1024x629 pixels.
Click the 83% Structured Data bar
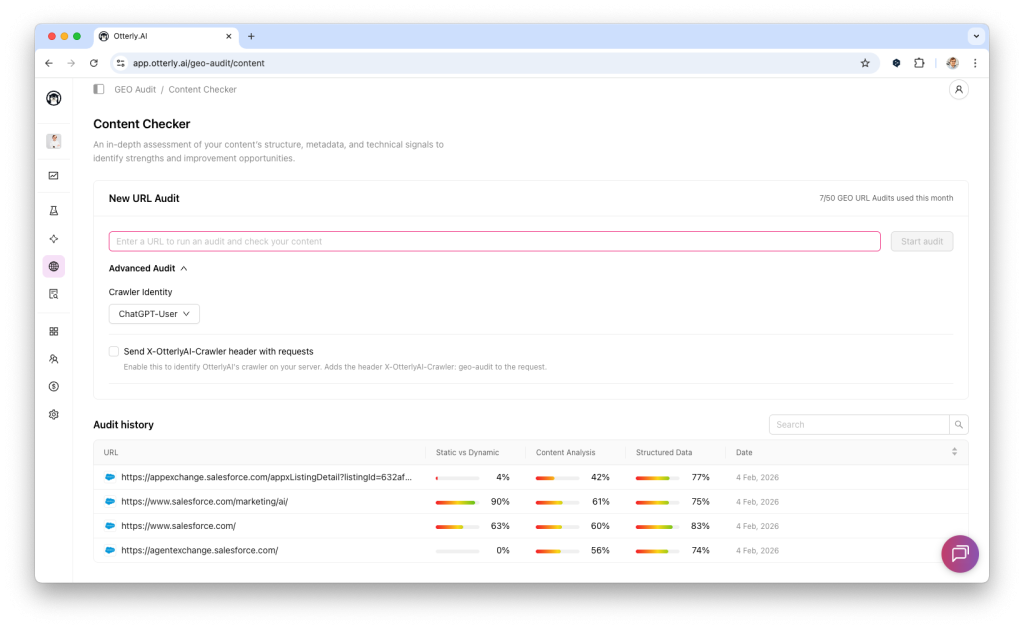(657, 526)
